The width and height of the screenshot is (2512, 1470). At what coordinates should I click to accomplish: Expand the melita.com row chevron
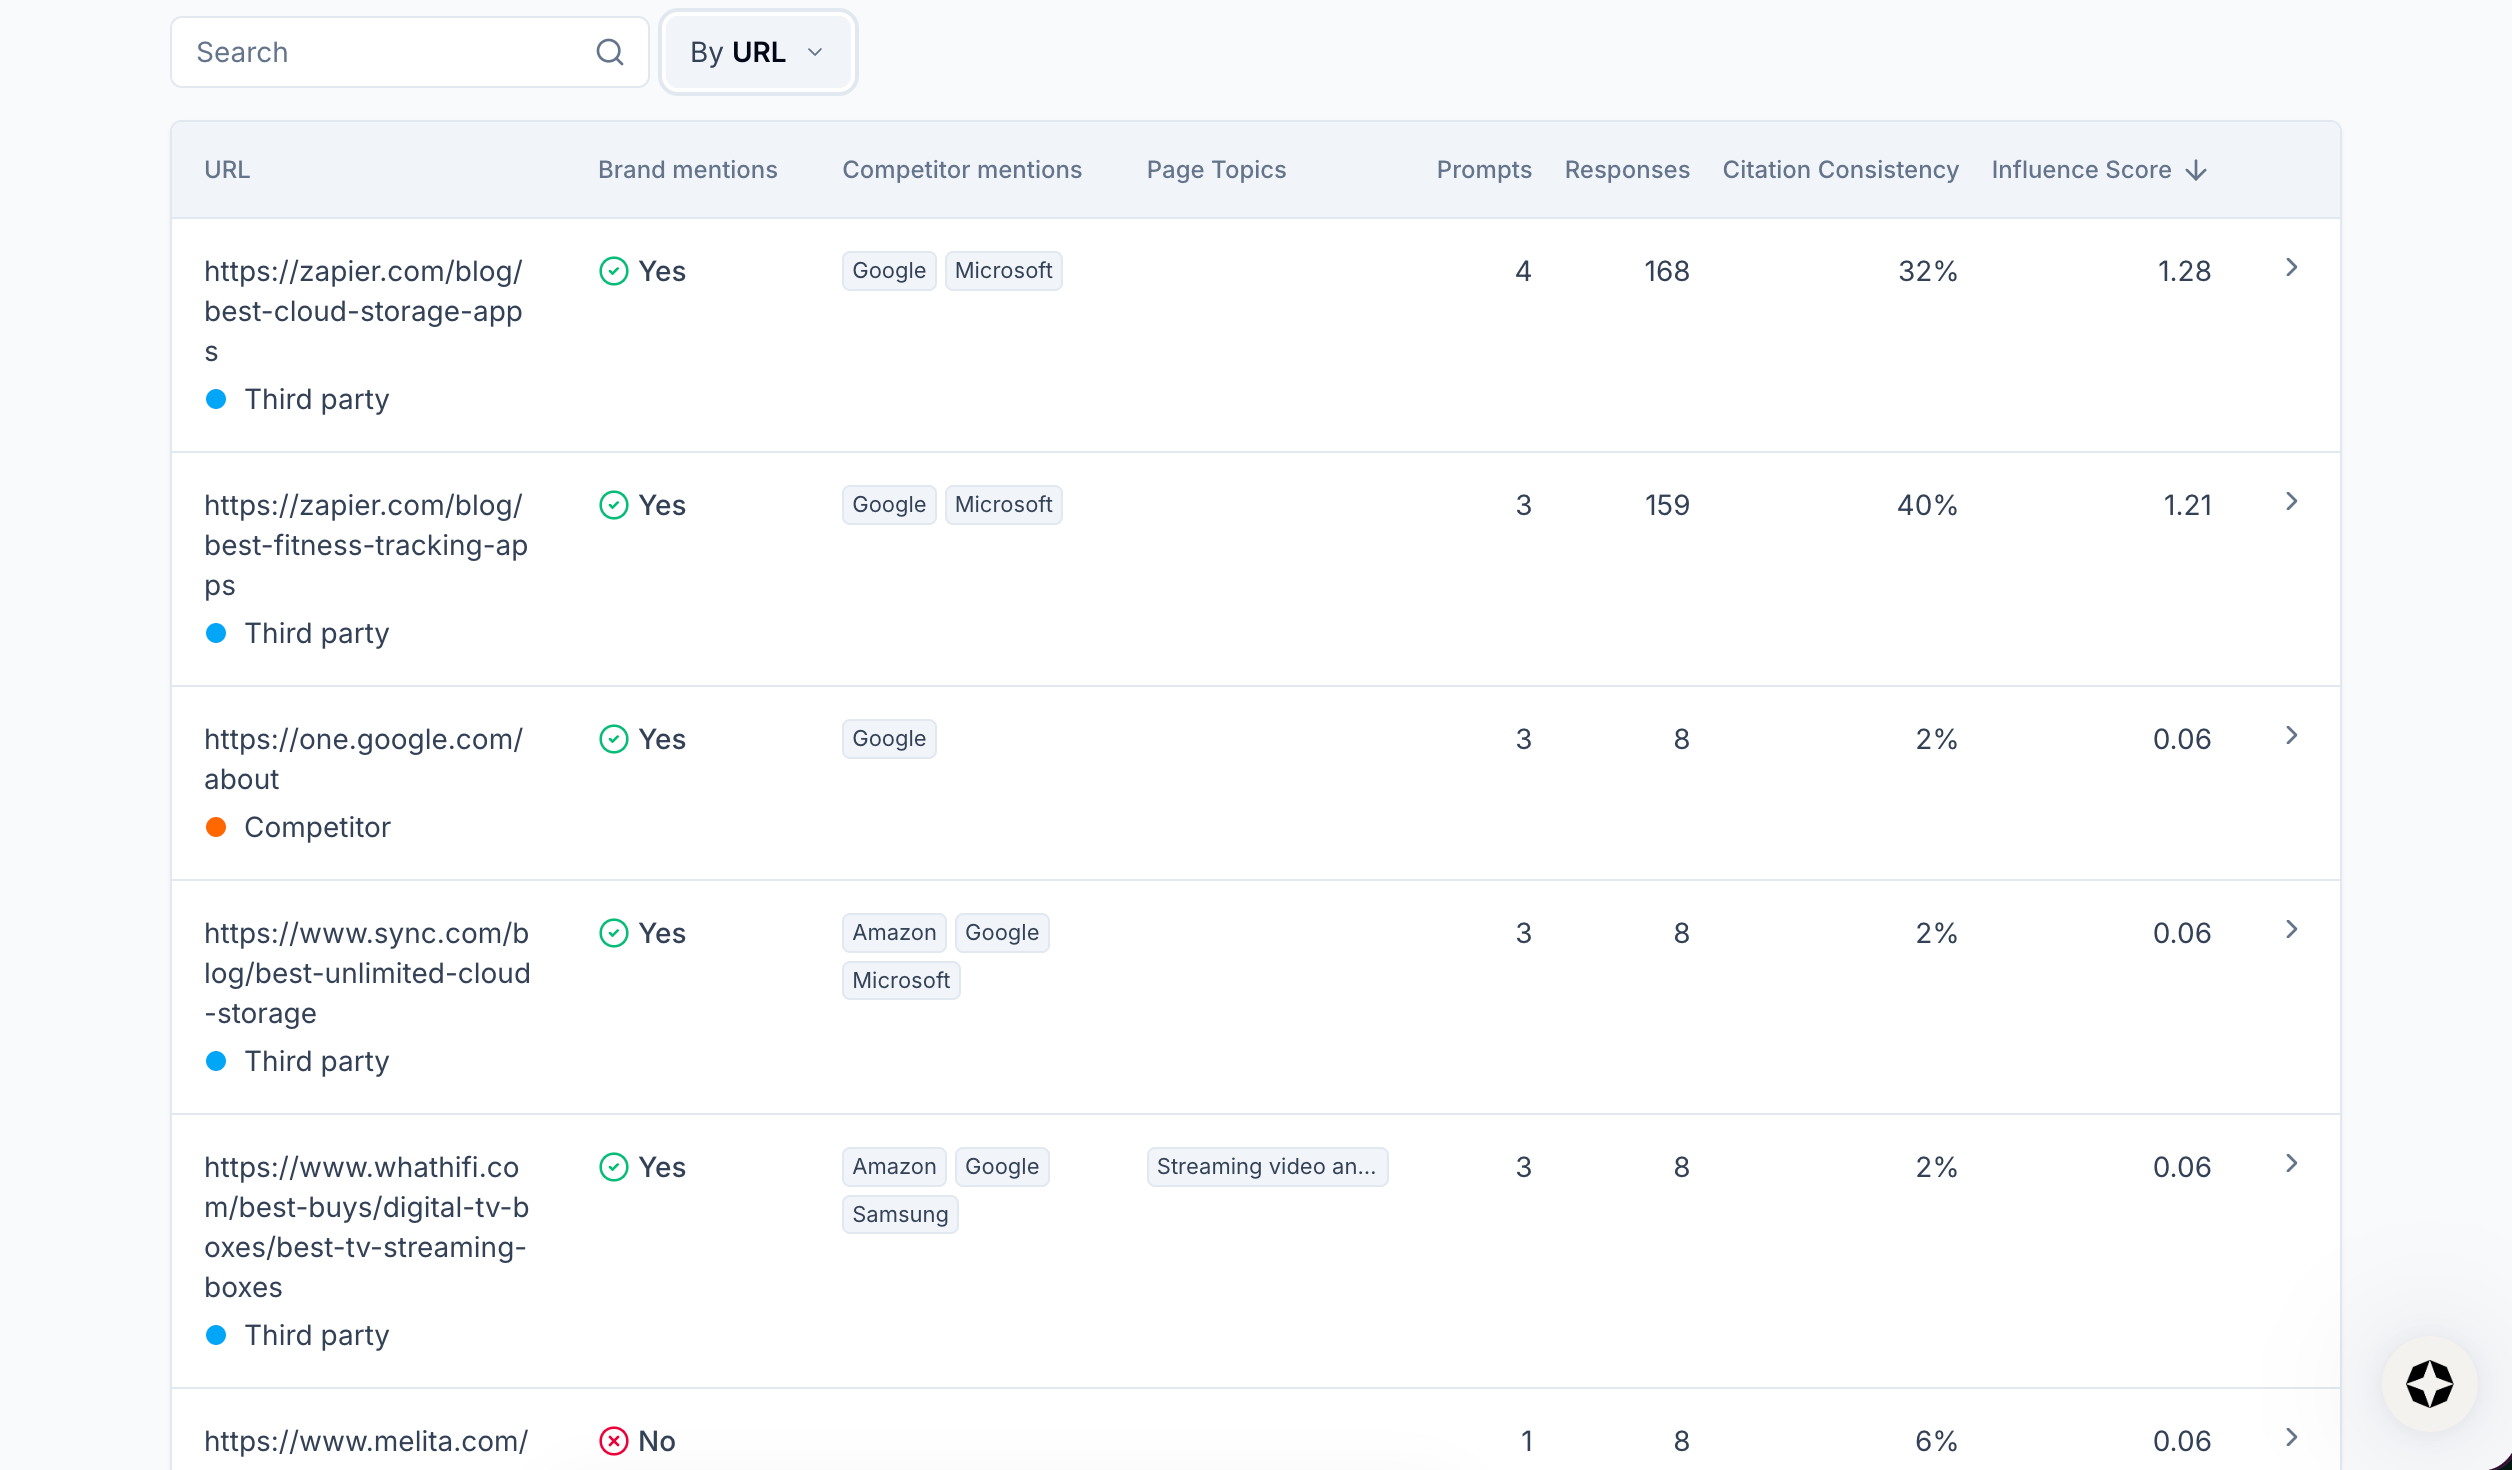(2291, 1438)
